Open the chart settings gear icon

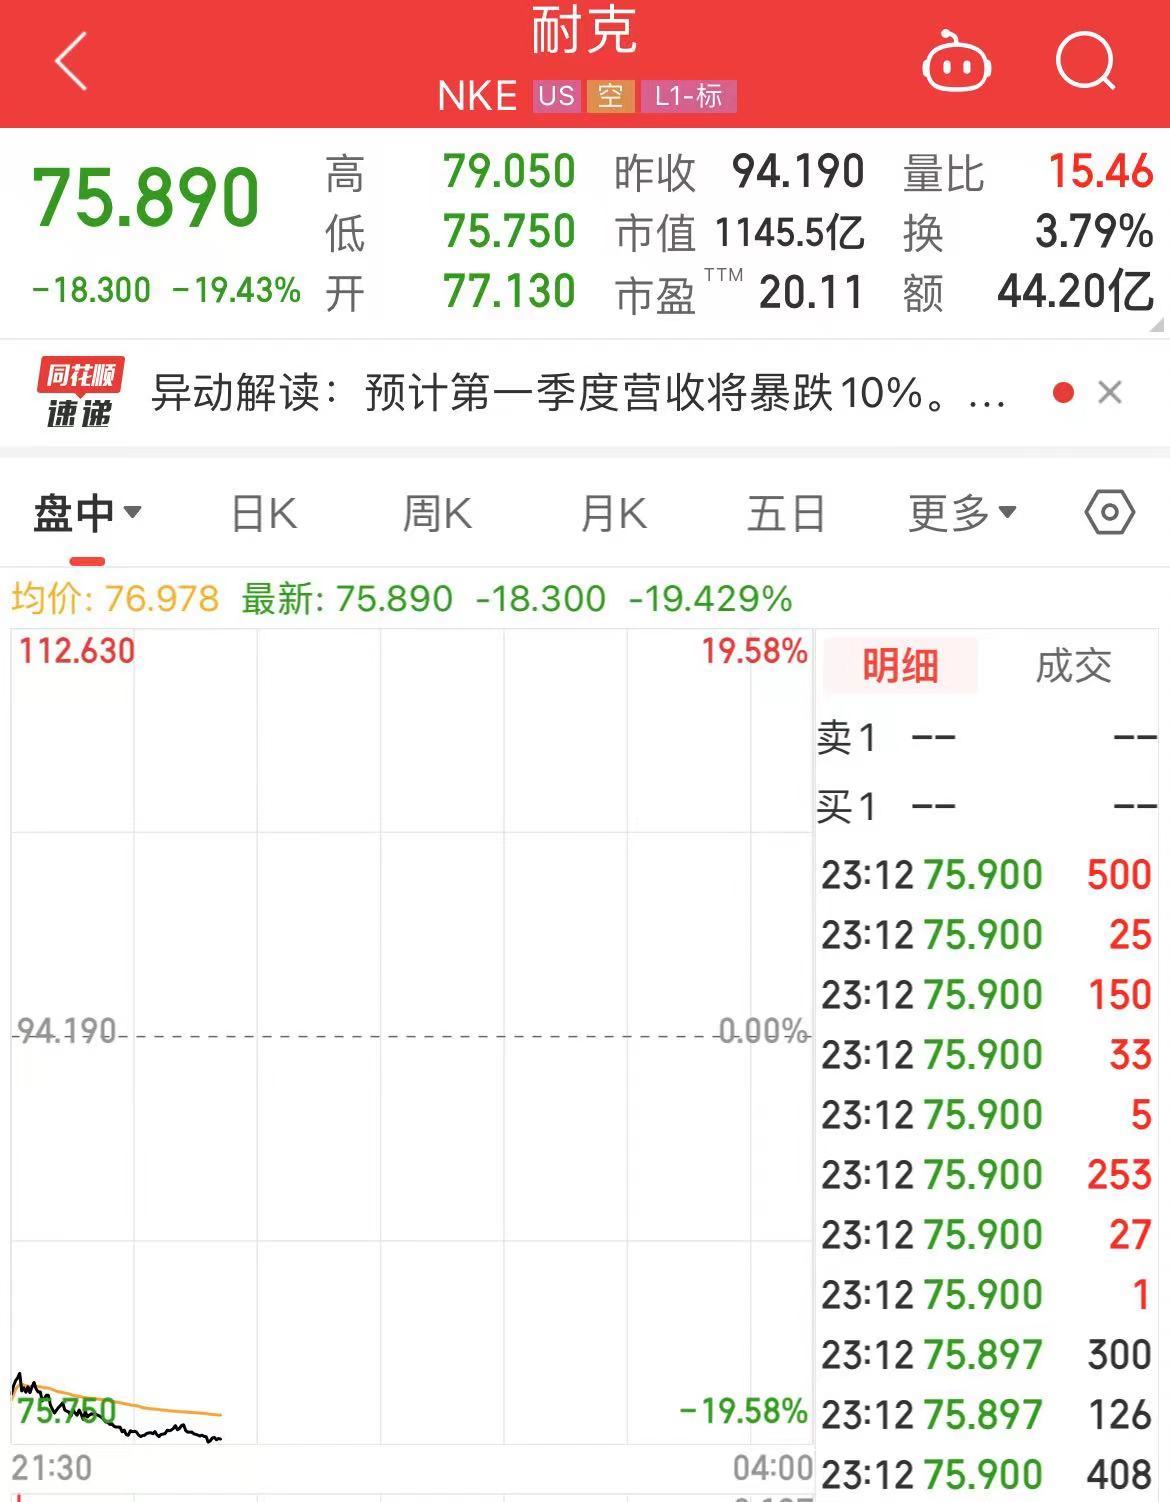[1106, 512]
